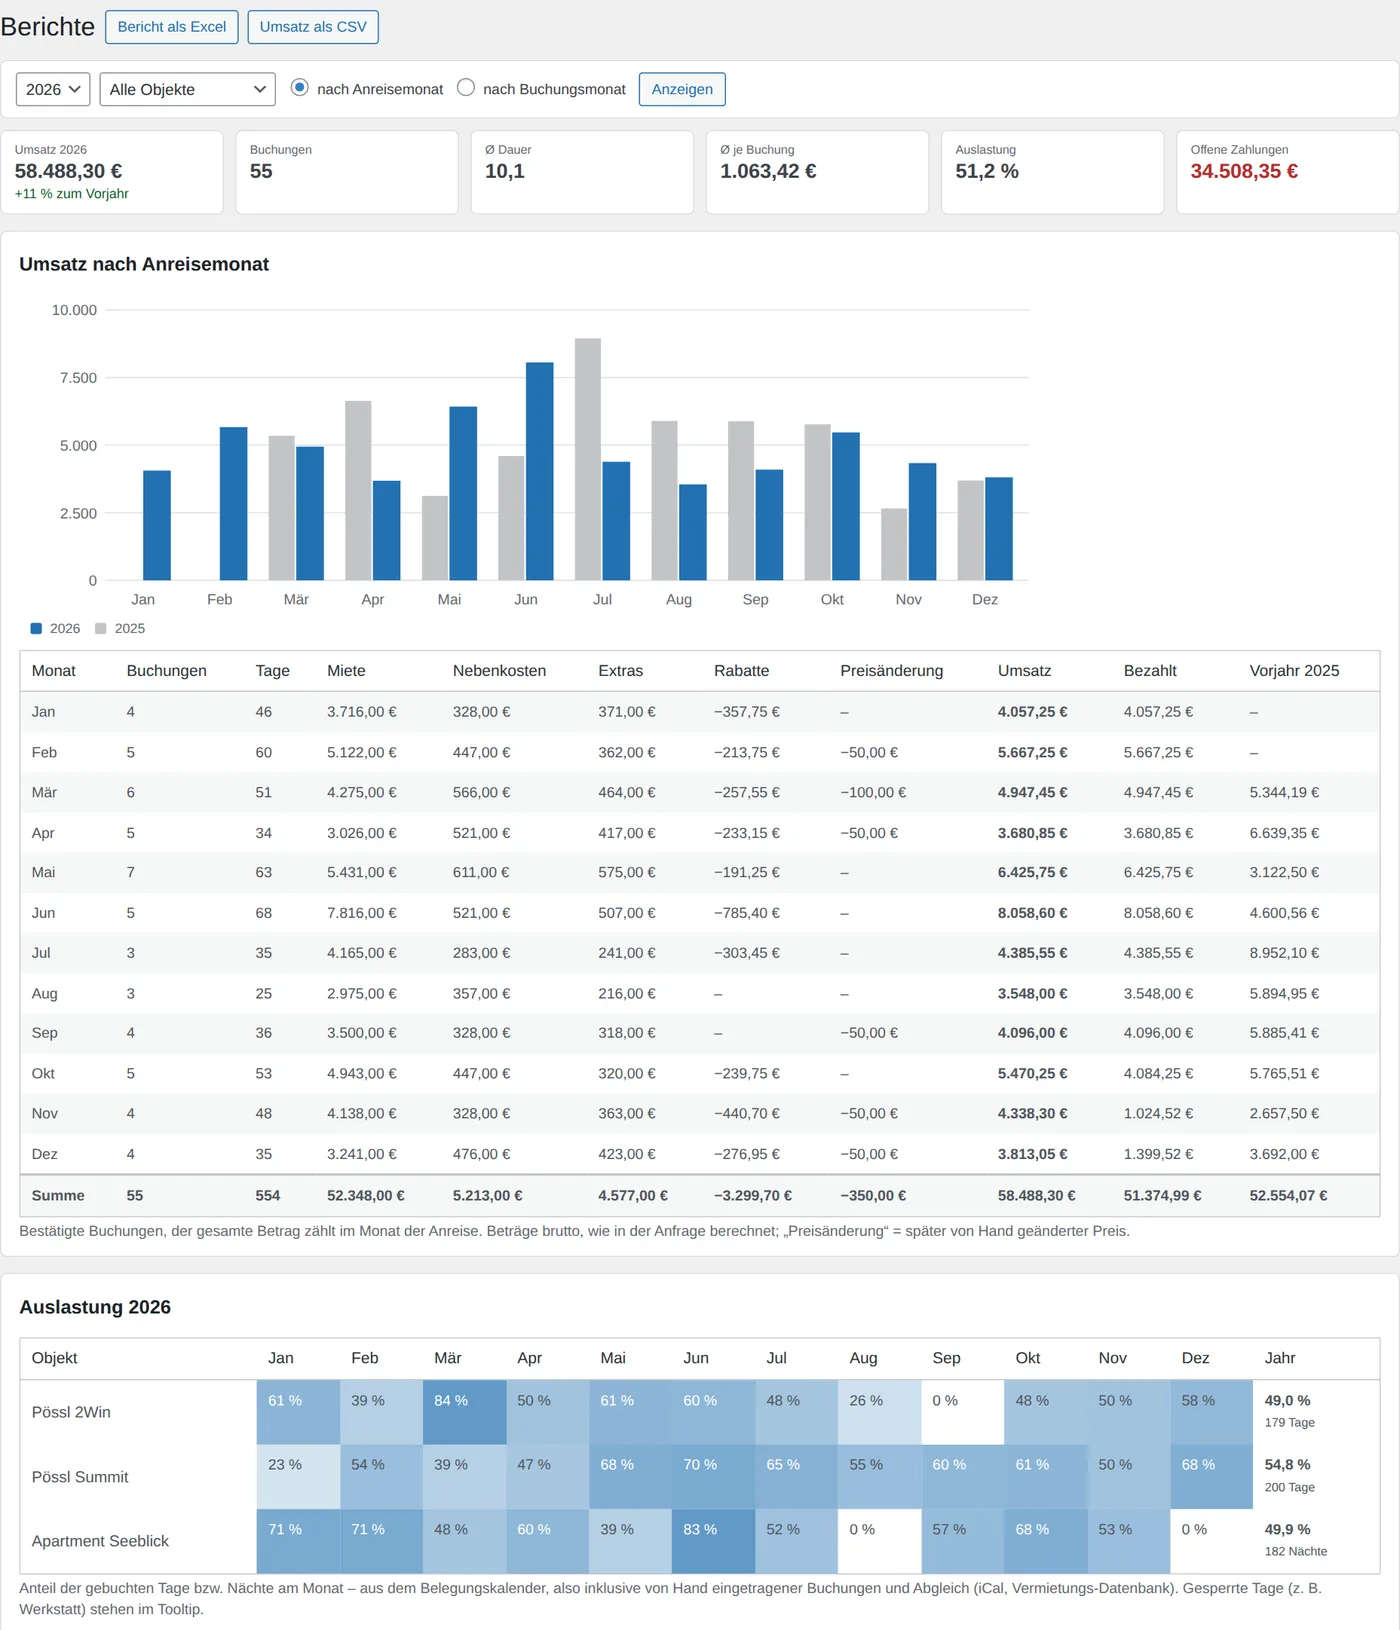
Task: Click the Offene Zahlungen amount 34.508,35 €
Action: 1244,171
